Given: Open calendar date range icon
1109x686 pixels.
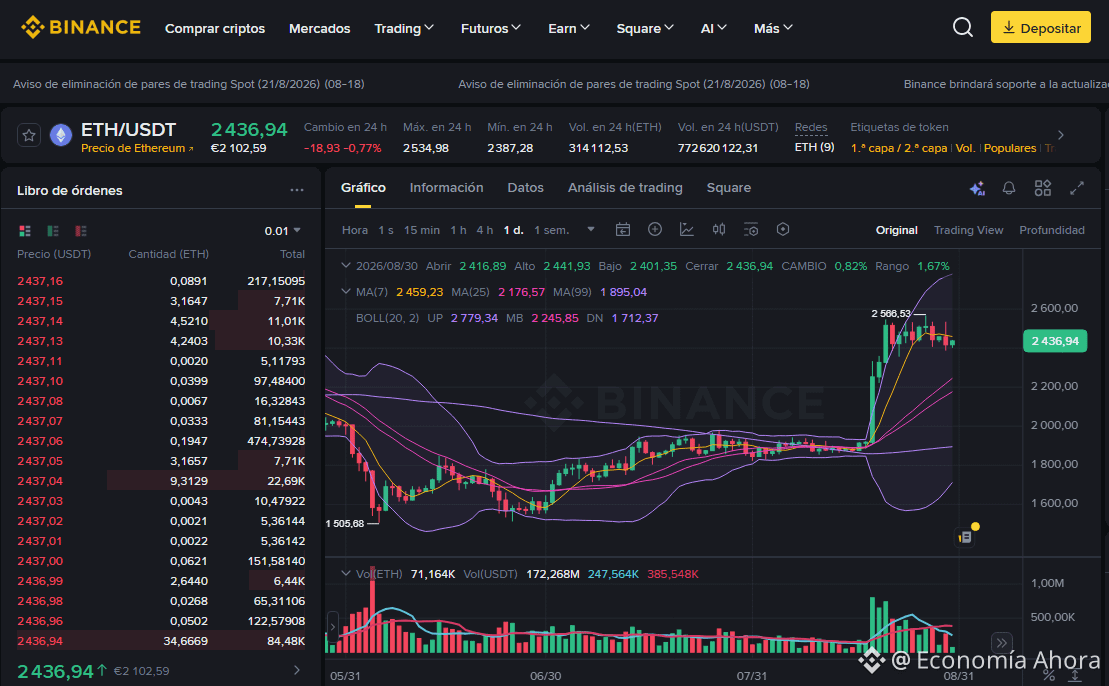Looking at the screenshot, I should click(x=622, y=229).
